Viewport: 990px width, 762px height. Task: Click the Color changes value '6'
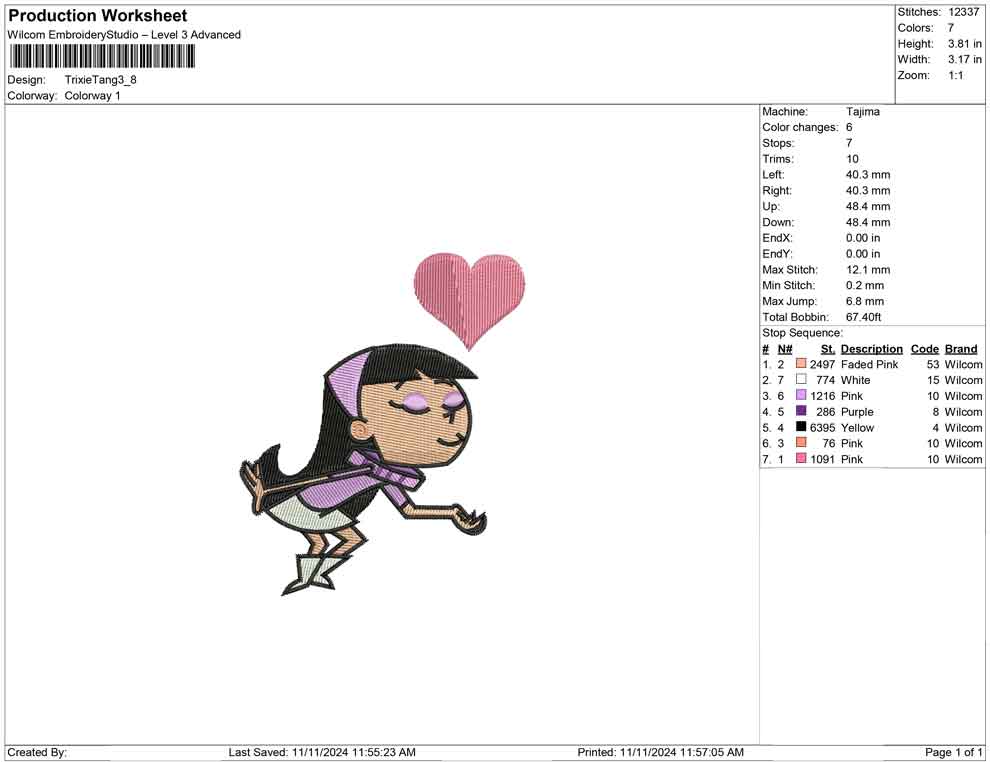849,128
